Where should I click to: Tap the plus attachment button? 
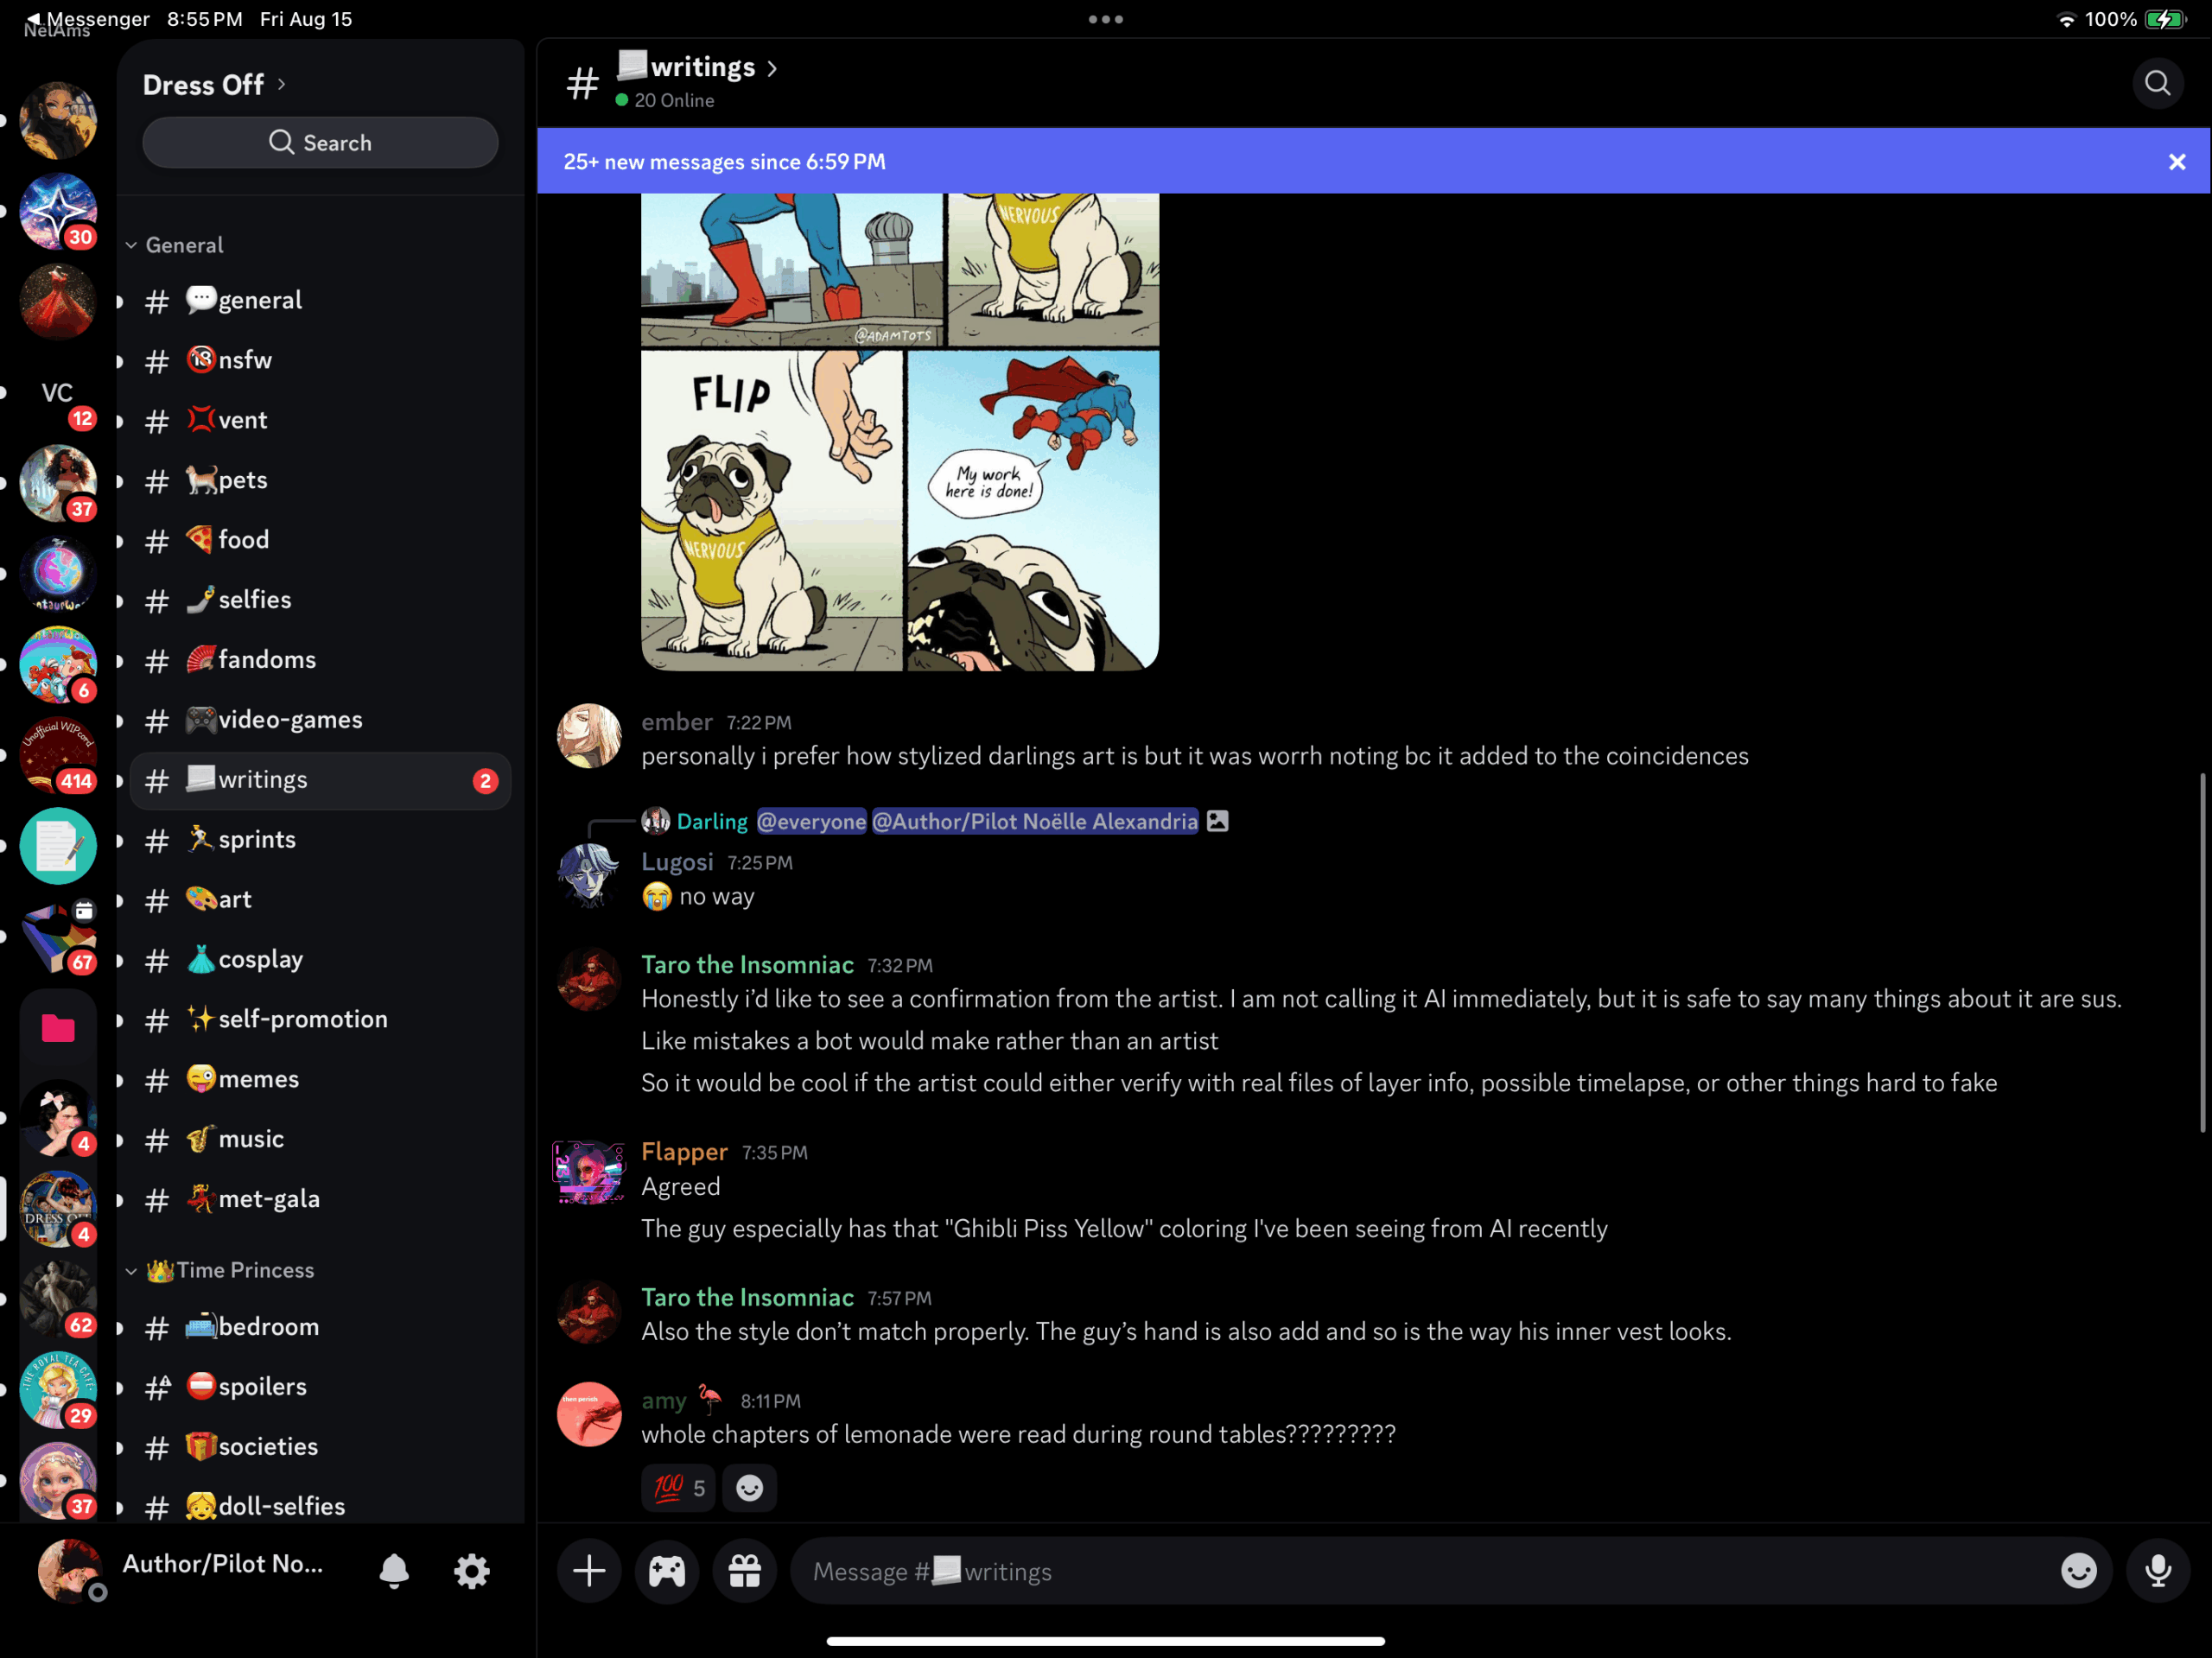coord(589,1571)
